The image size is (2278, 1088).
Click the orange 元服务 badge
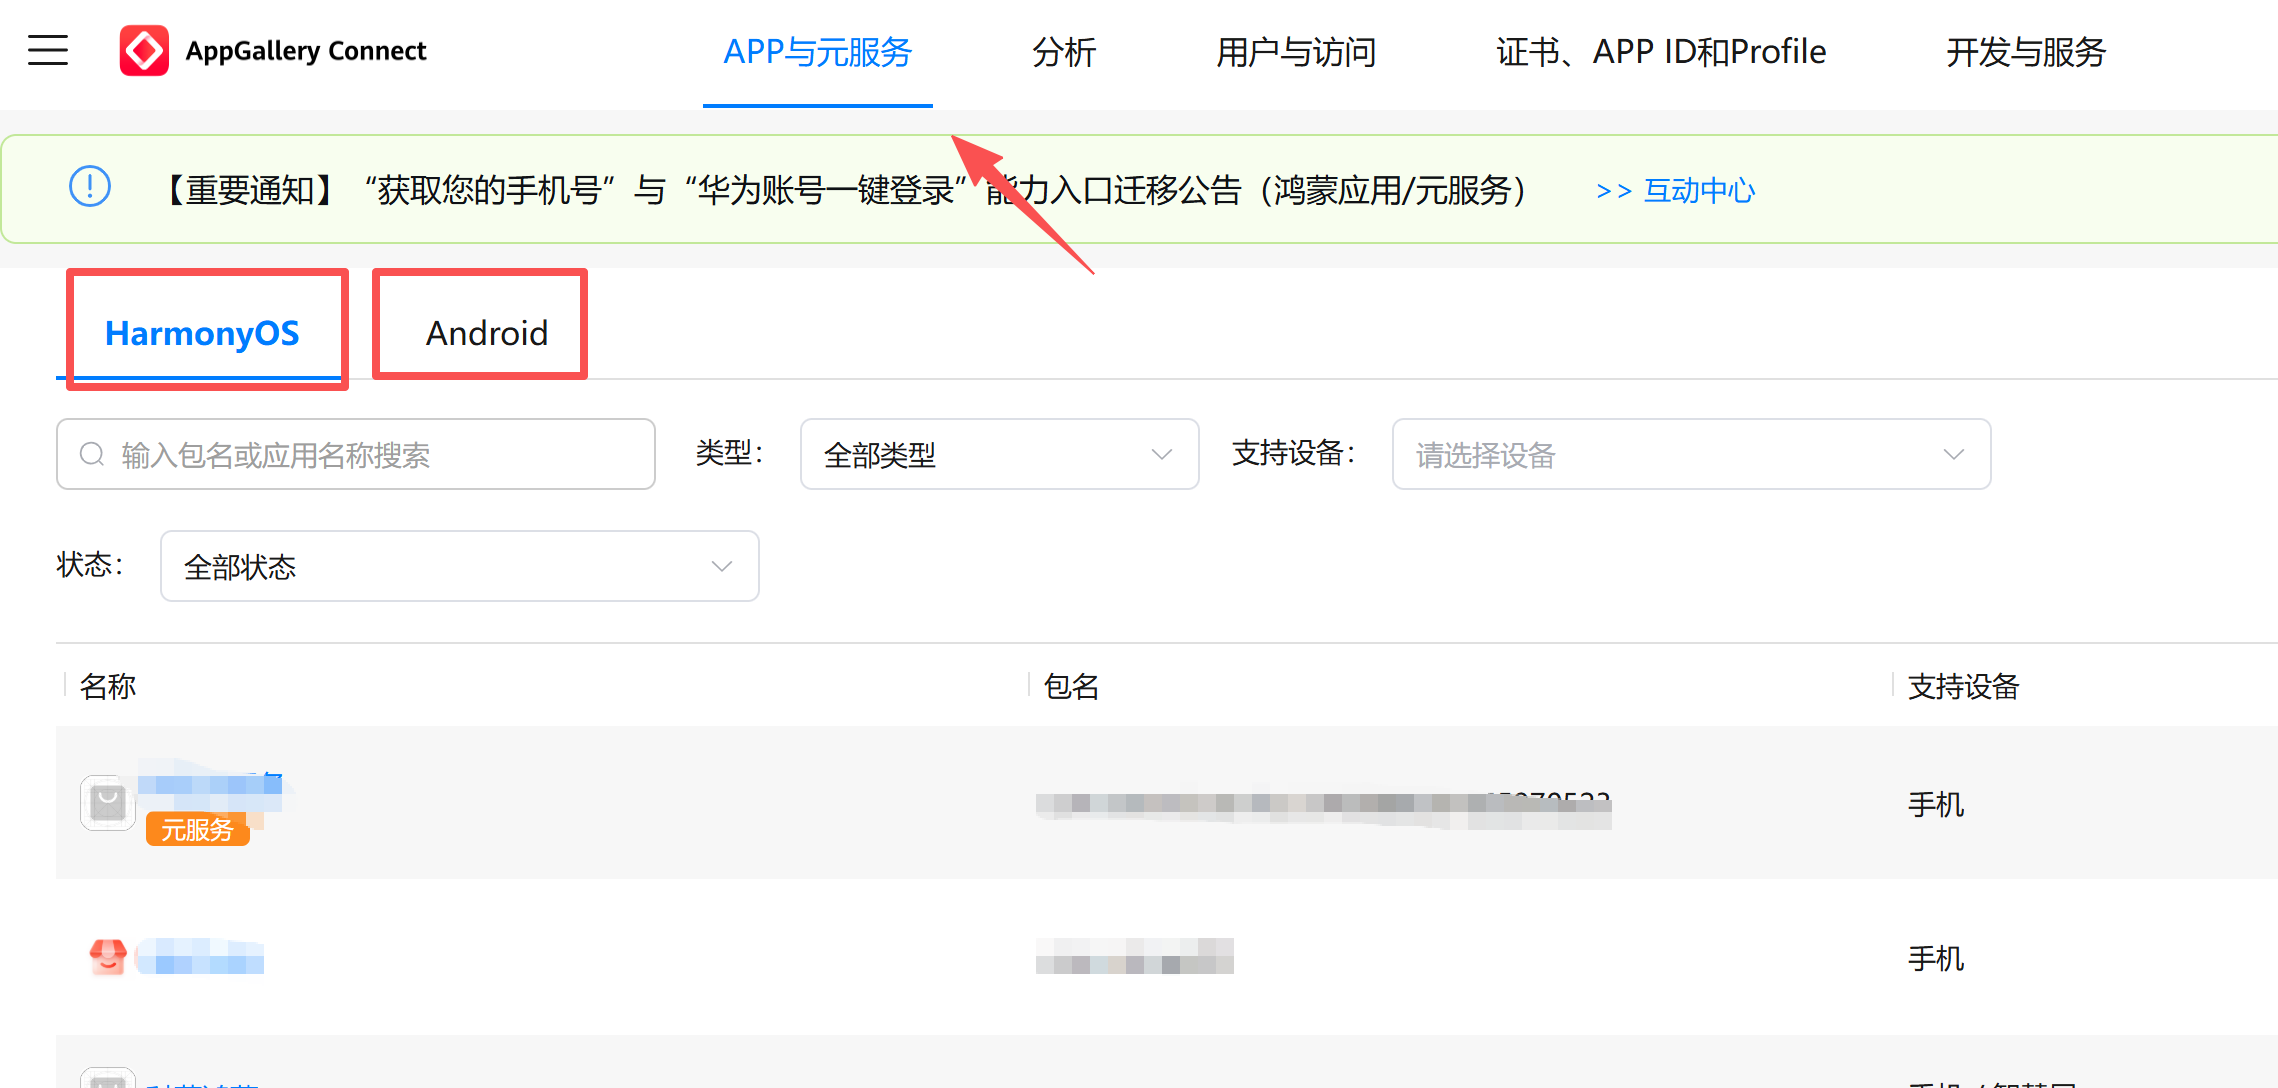(x=197, y=829)
